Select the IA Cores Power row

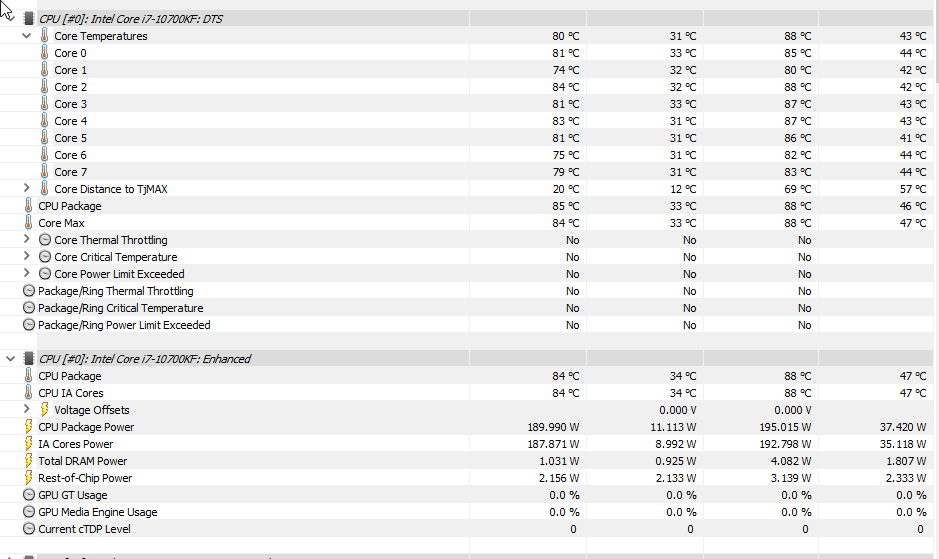(467, 444)
